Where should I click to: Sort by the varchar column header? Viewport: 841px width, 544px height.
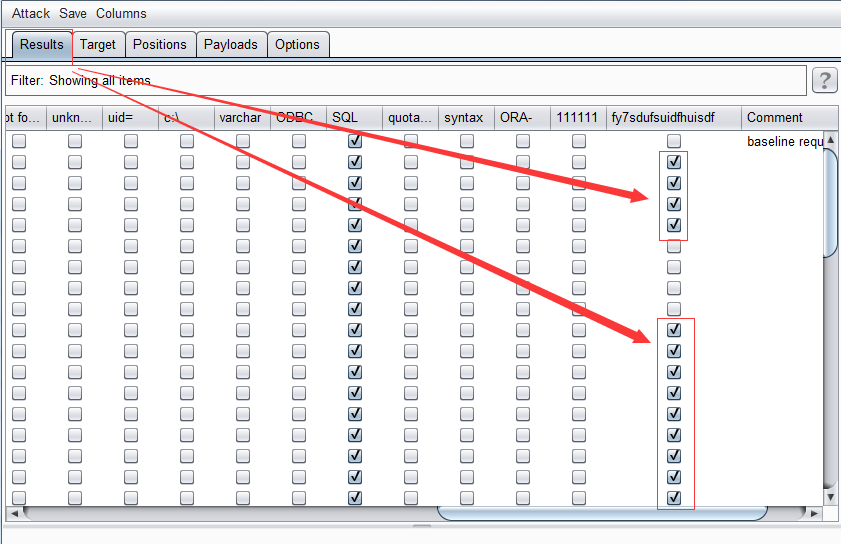coord(242,117)
